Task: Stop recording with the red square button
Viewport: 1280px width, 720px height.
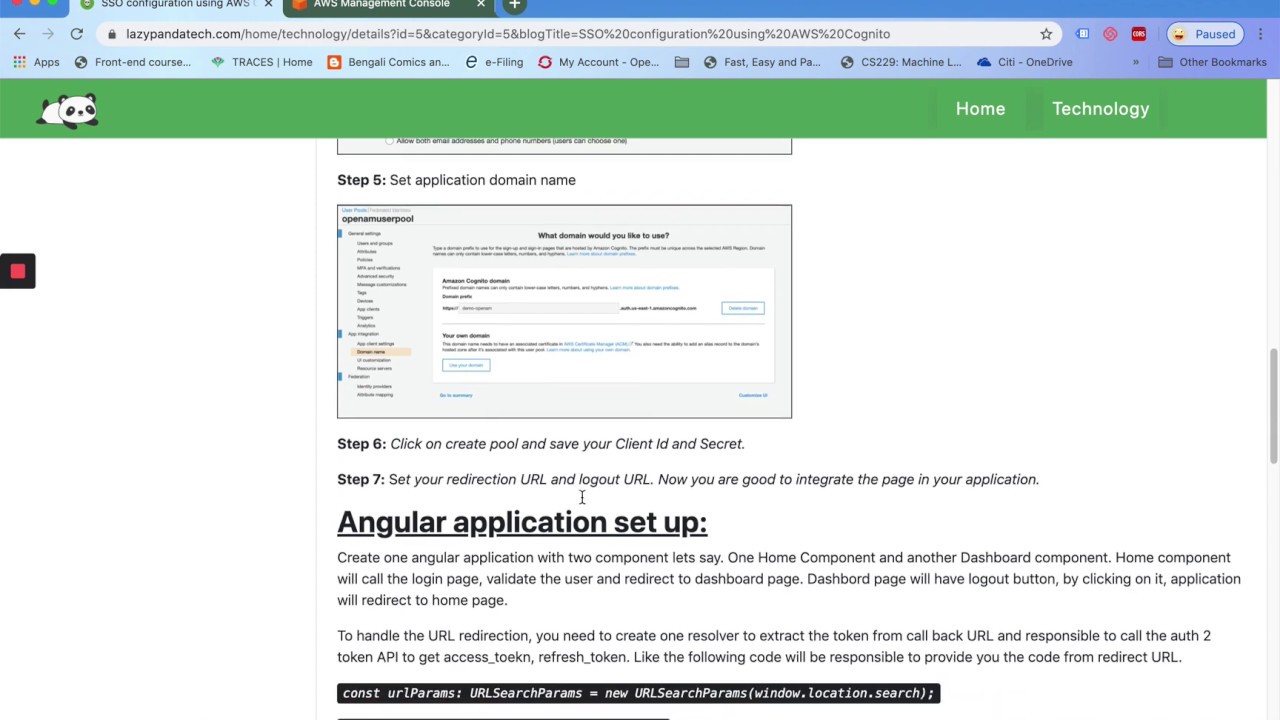Action: pos(17,271)
